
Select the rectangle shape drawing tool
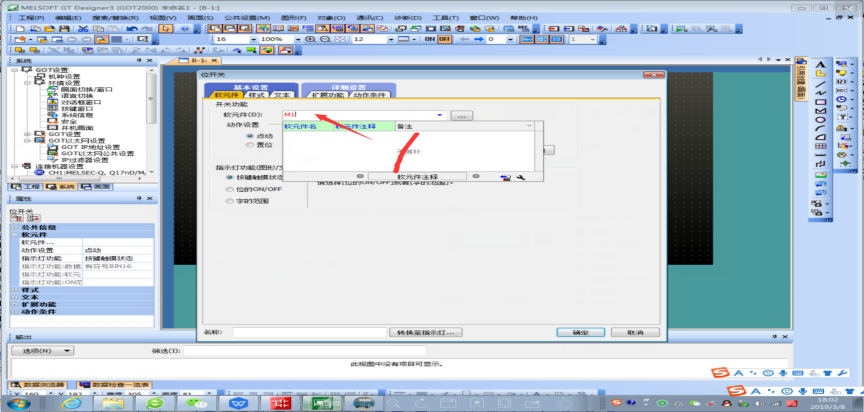click(820, 102)
